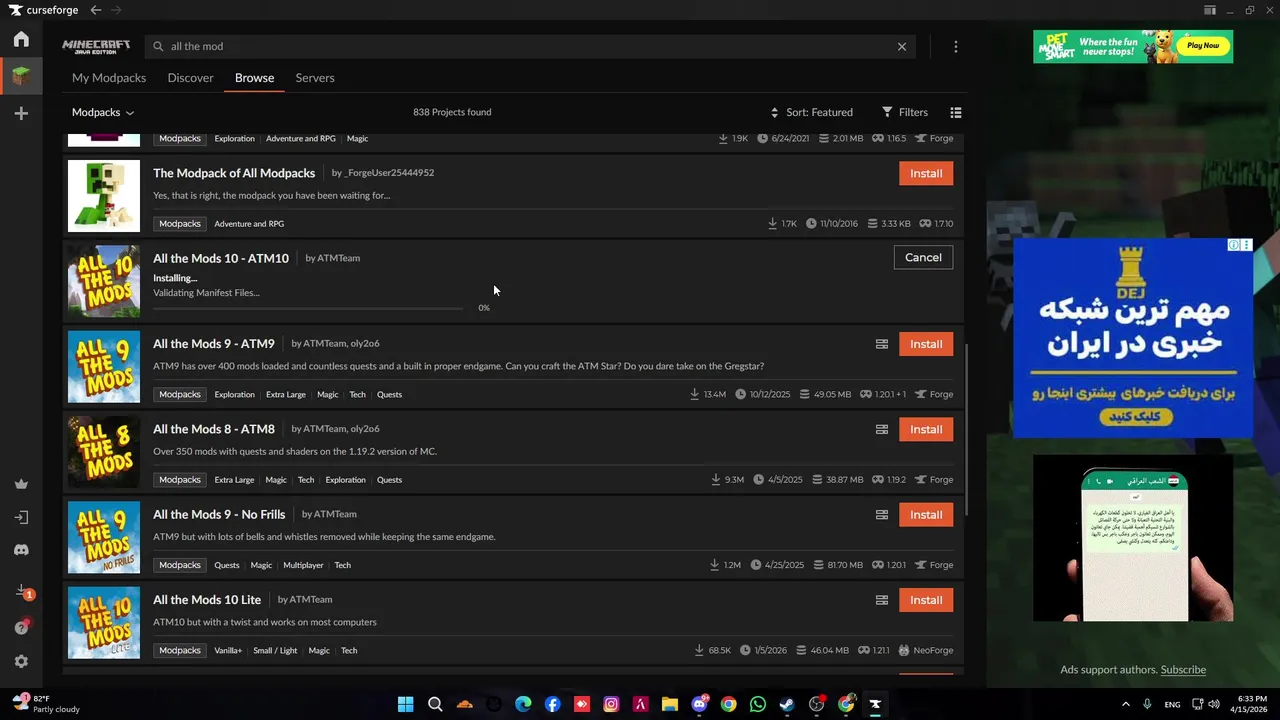This screenshot has height=720, width=1280.
Task: Open CurseForge settings gear icon
Action: point(21,661)
